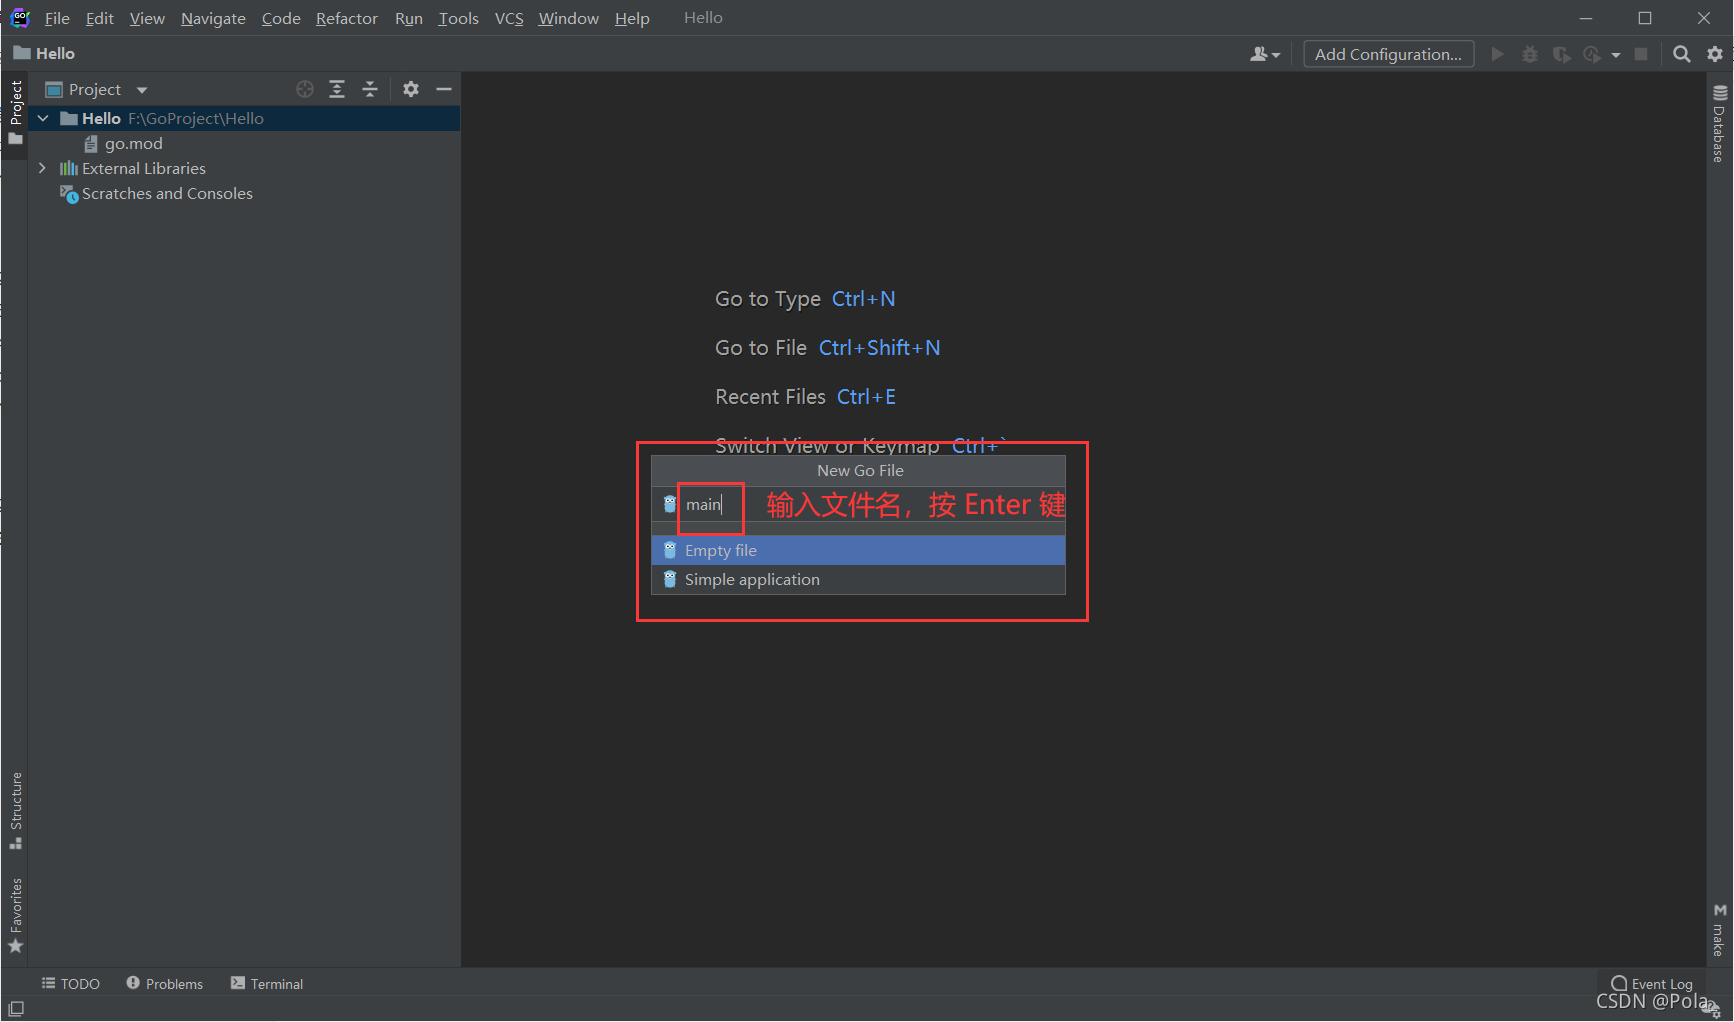The width and height of the screenshot is (1734, 1022).
Task: Open the VCS menu
Action: [509, 18]
